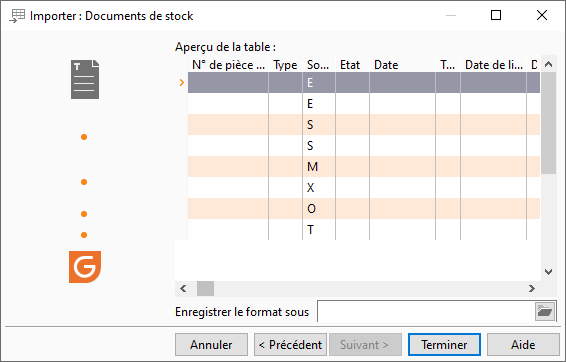Cancel the import with Annuler

tap(211, 345)
